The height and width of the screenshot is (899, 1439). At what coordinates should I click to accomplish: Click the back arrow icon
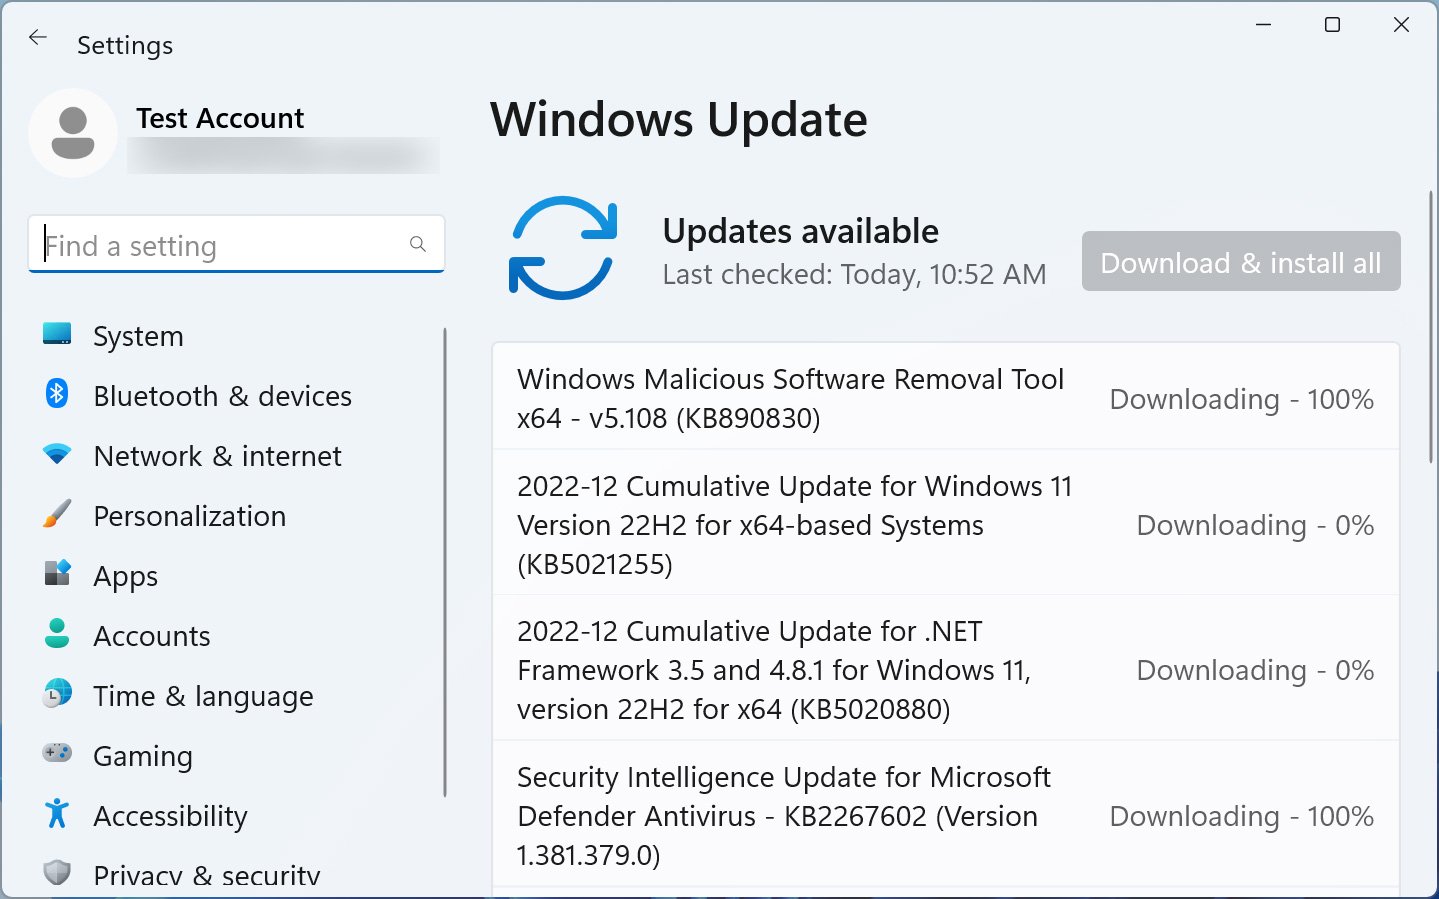pyautogui.click(x=38, y=38)
